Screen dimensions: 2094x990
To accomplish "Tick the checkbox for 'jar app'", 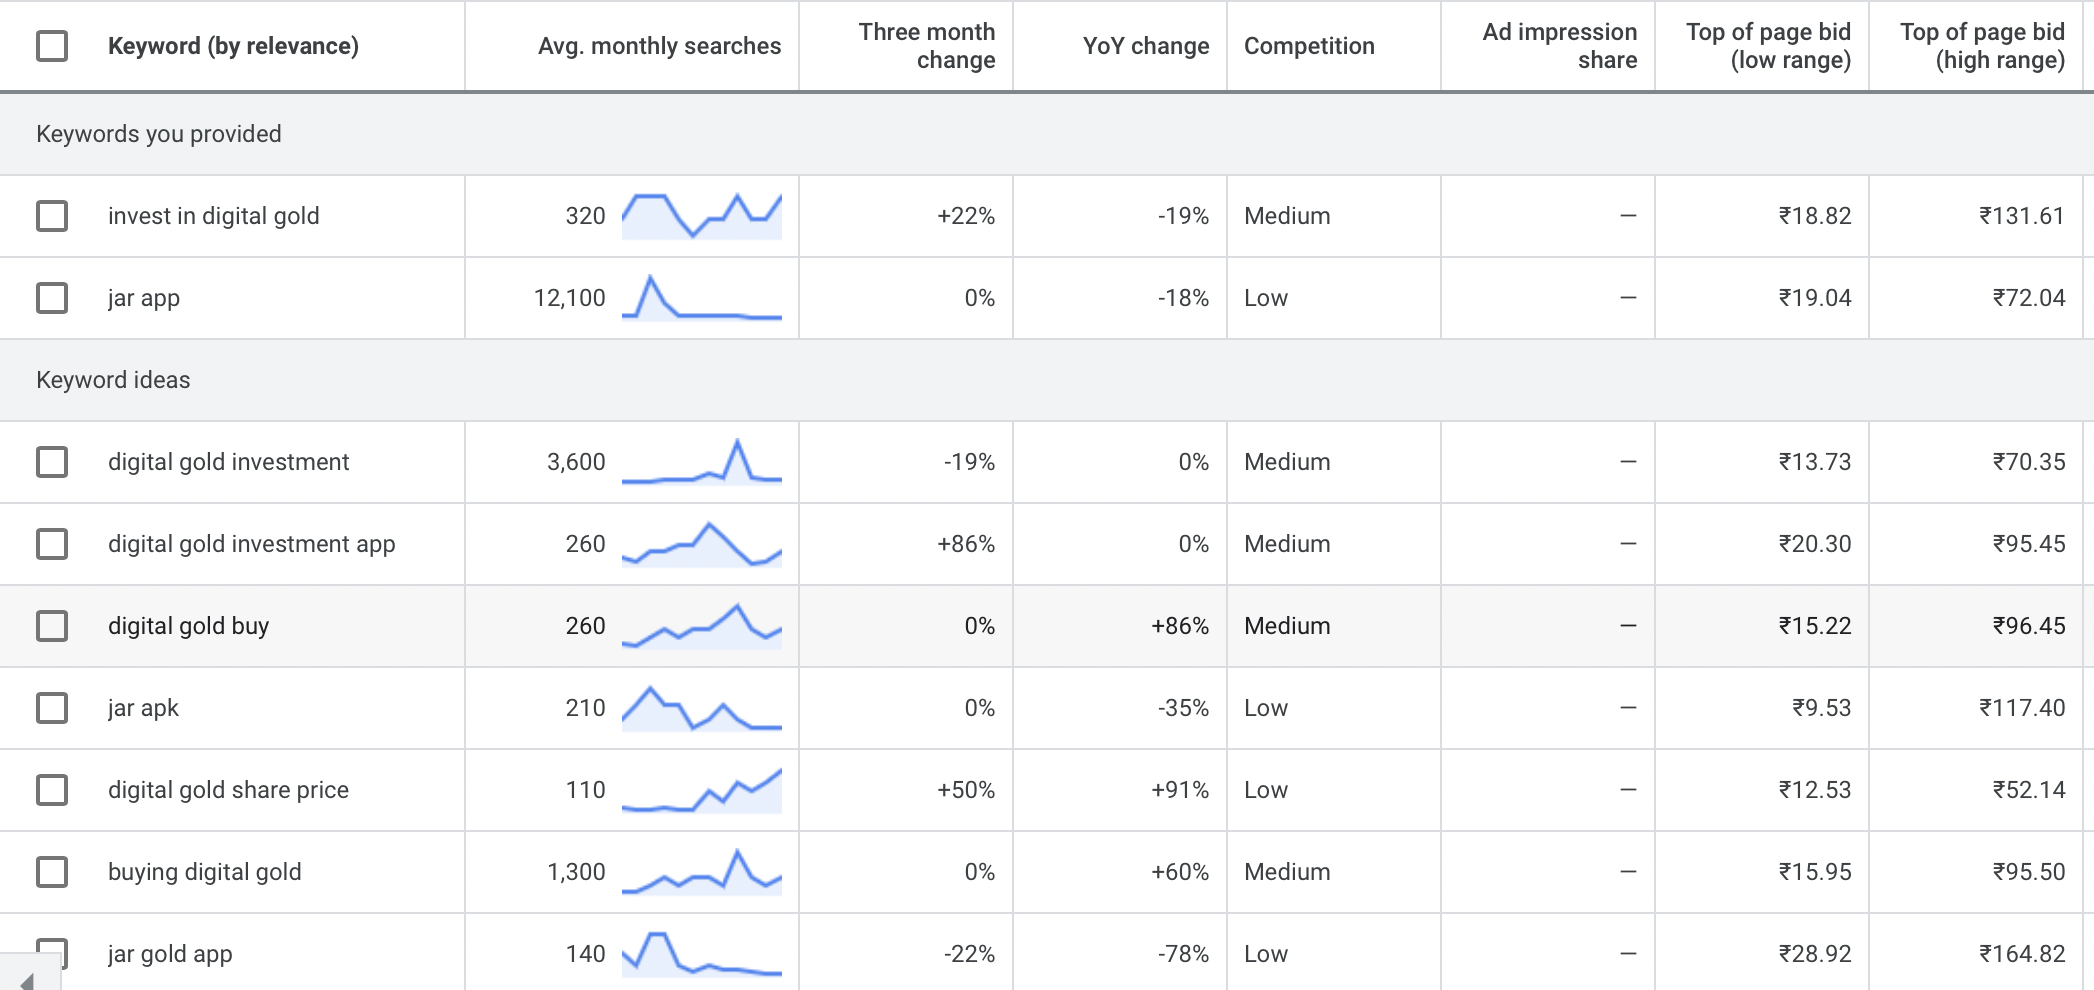I will [52, 298].
